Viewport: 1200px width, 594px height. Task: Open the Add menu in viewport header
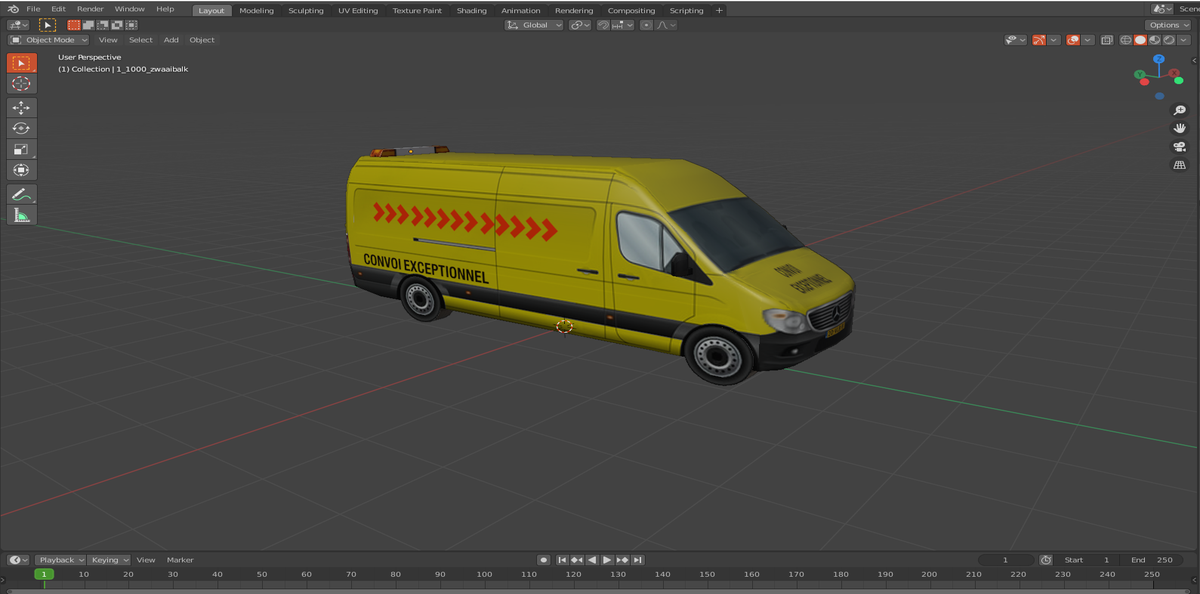coord(171,40)
